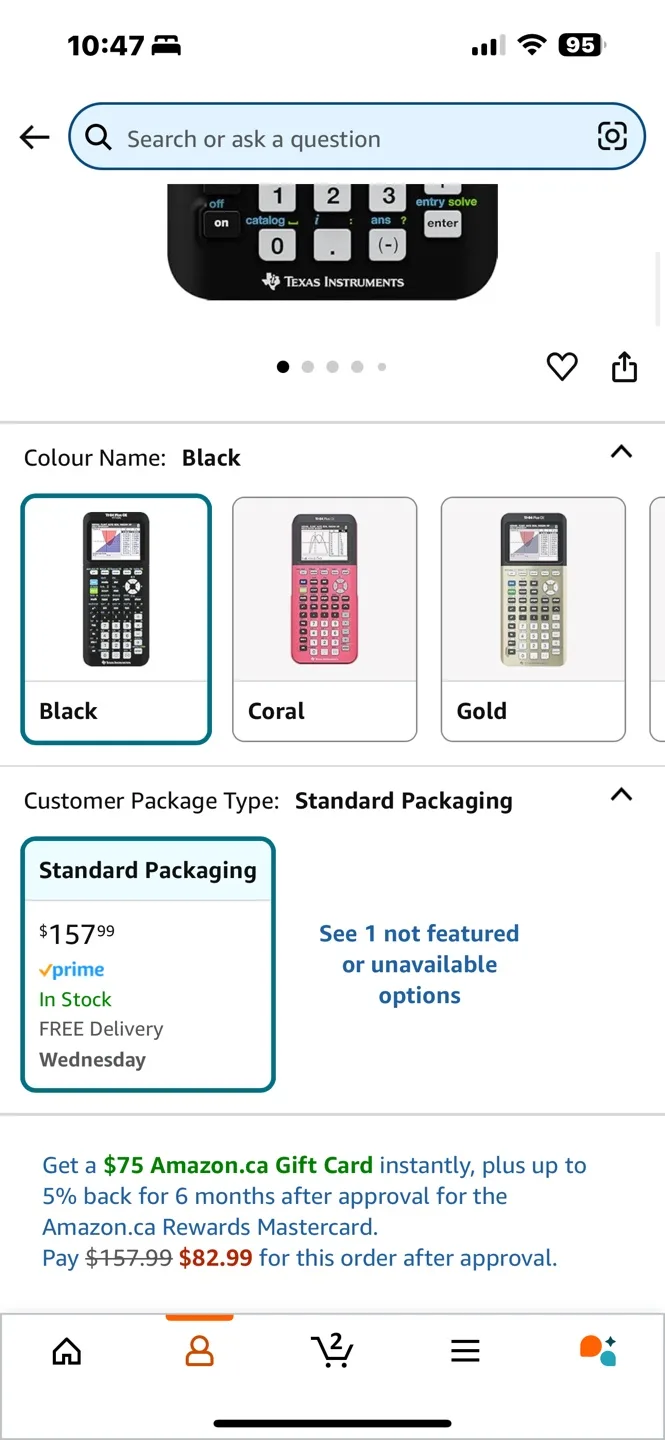This screenshot has width=665, height=1440.
Task: Open your account profile icon
Action: [199, 1350]
